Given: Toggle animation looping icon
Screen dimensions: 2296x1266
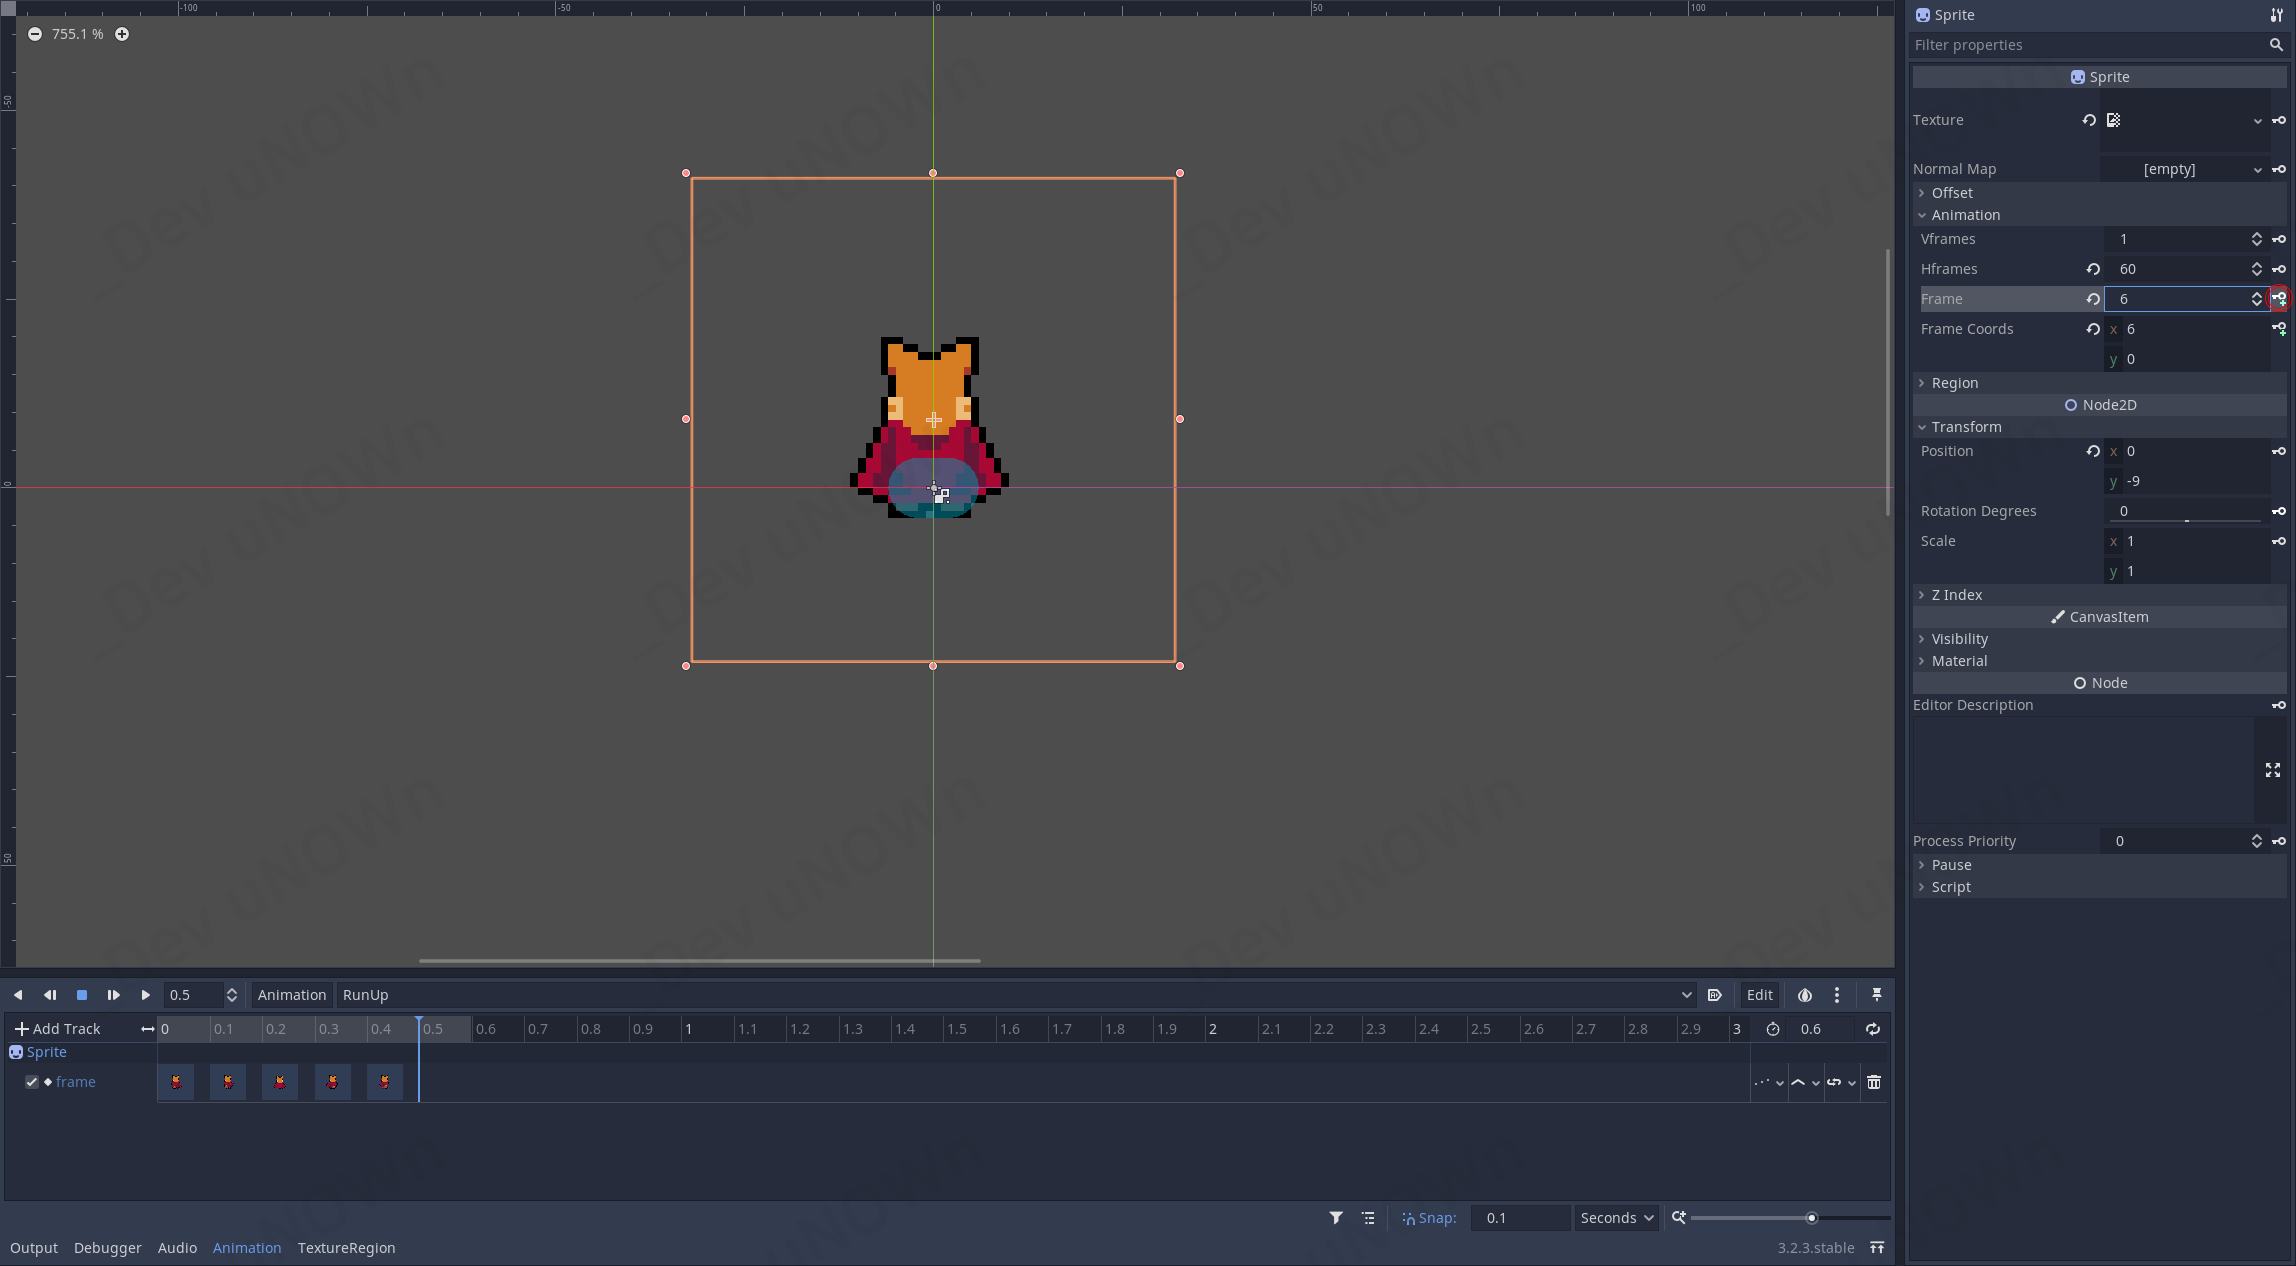Looking at the screenshot, I should [1872, 1029].
